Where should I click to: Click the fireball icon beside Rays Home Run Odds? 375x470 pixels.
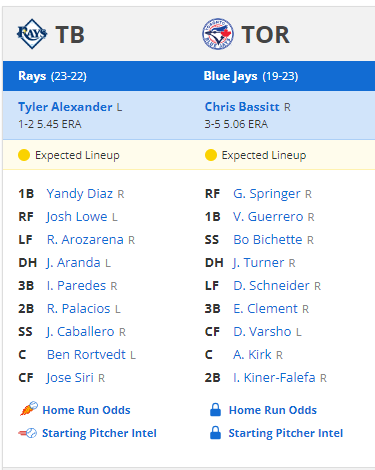point(29,409)
